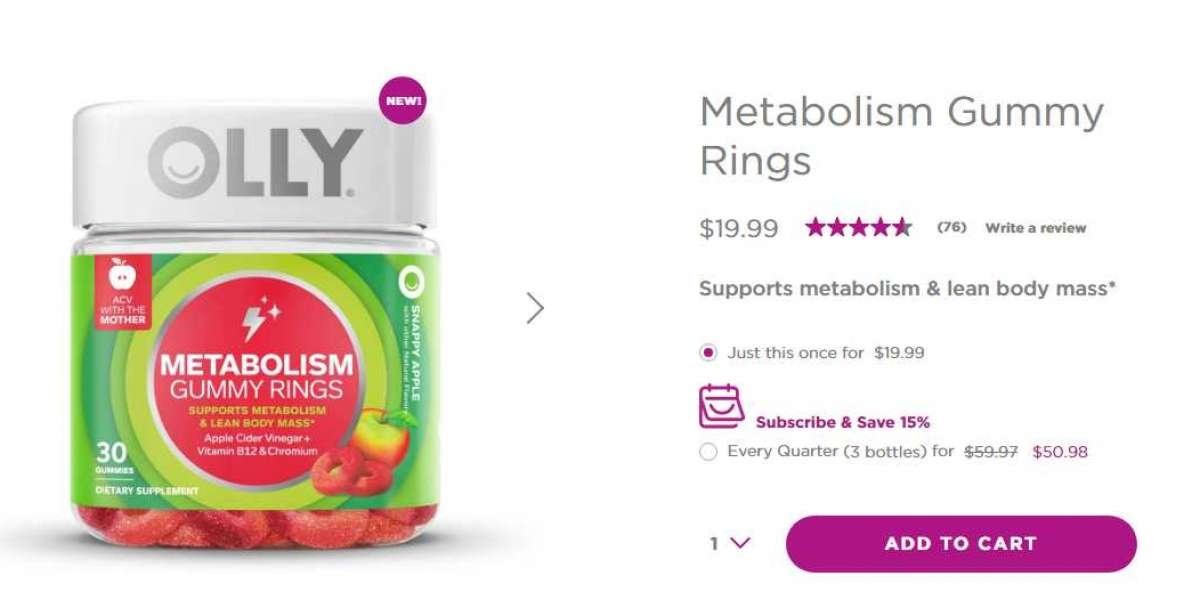1200x600 pixels.
Task: Click the star rating icons
Action: 858,227
